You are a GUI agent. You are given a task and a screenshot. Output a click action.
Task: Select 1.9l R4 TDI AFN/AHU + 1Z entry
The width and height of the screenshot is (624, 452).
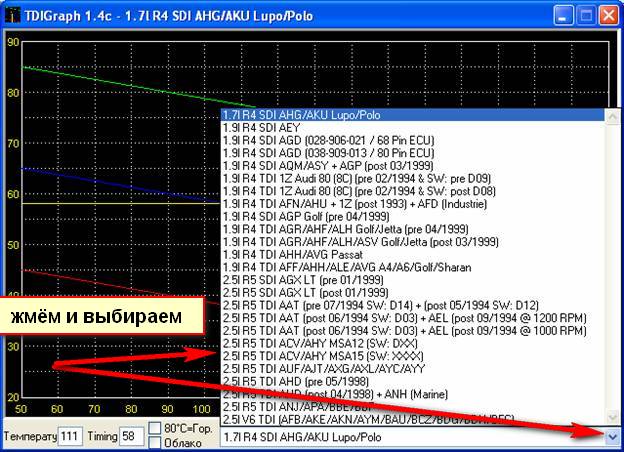(x=412, y=204)
